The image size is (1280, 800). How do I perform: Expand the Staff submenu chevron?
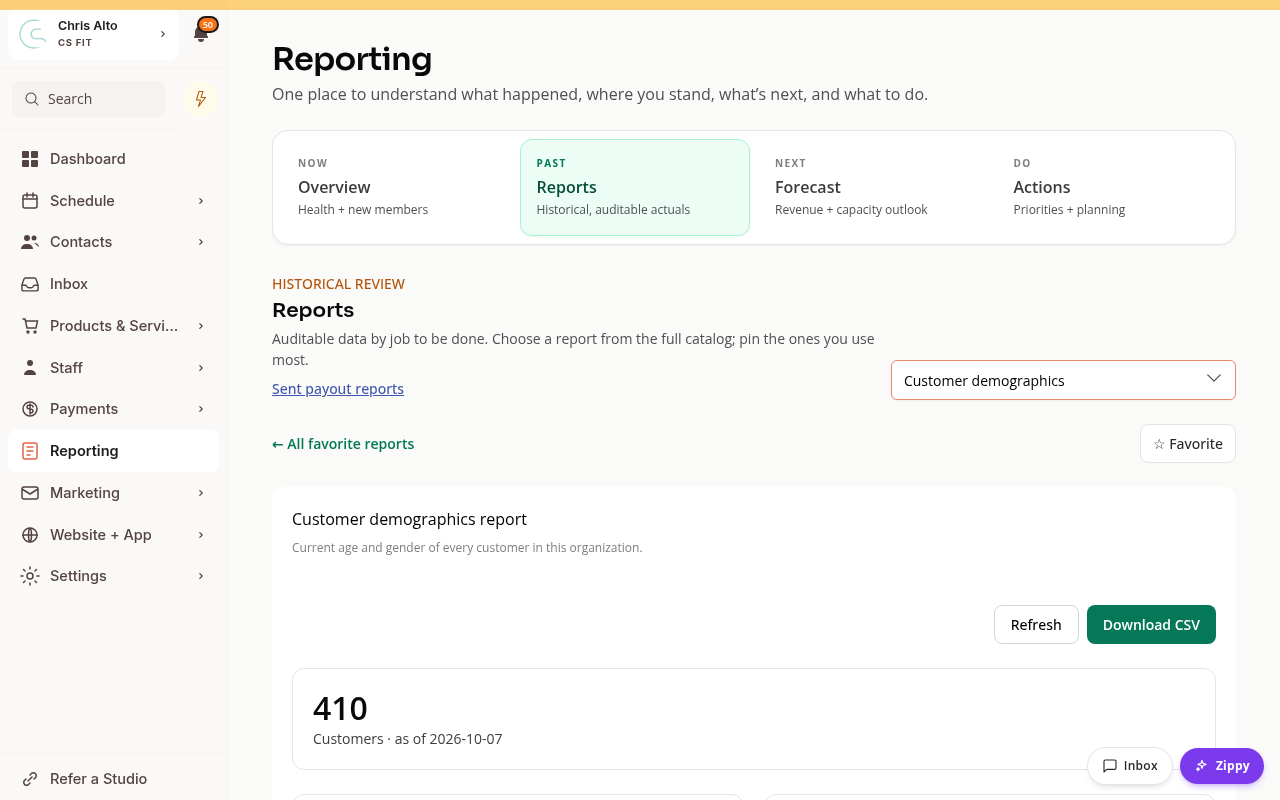[x=201, y=368]
